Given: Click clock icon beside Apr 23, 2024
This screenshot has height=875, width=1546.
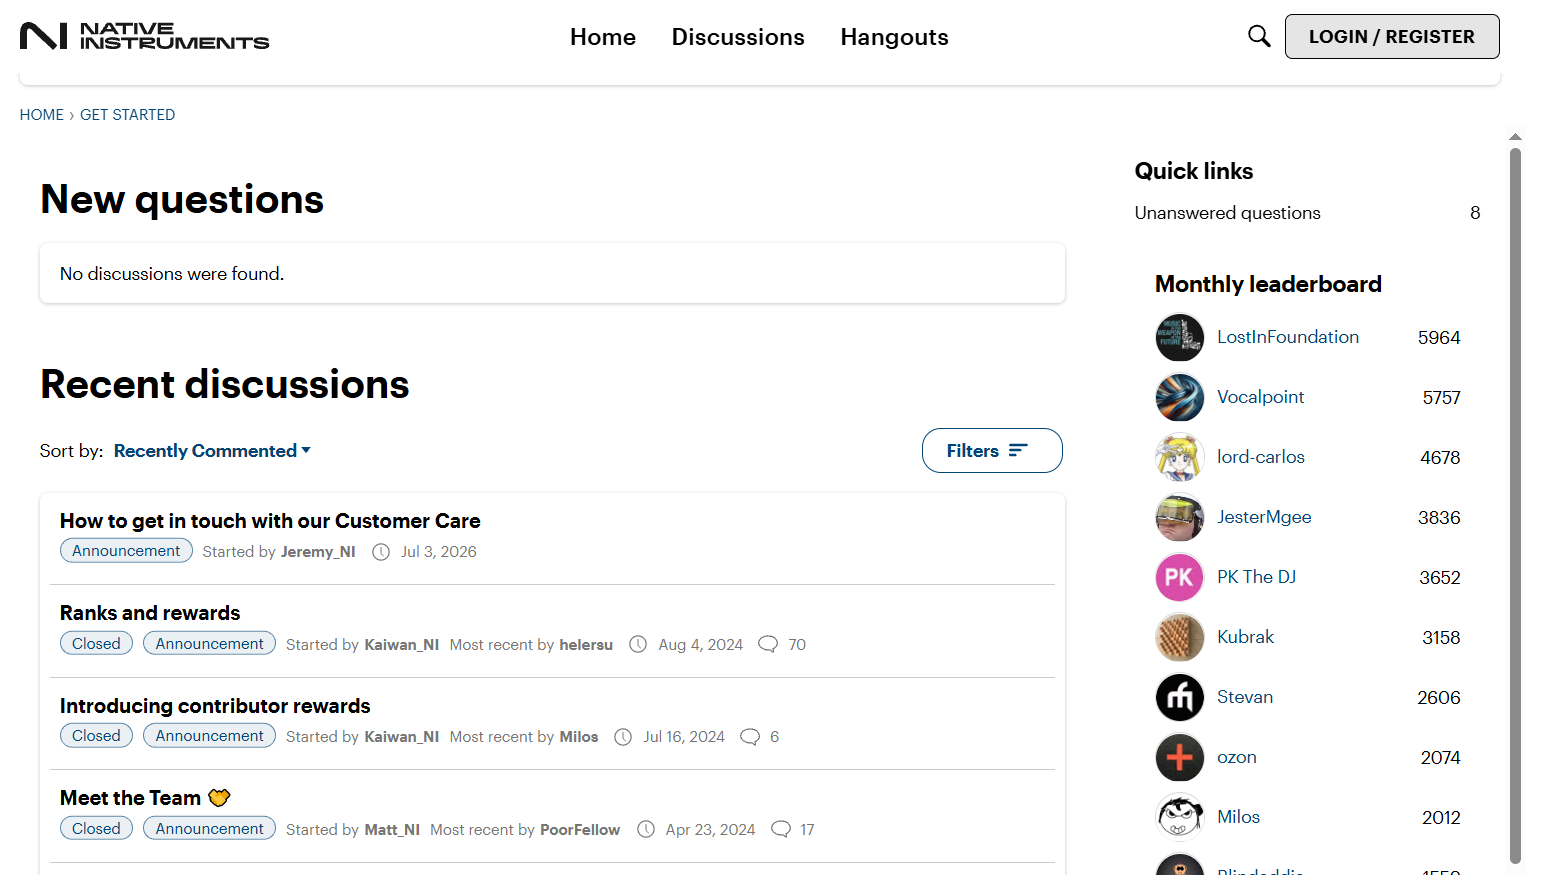Looking at the screenshot, I should (x=646, y=830).
